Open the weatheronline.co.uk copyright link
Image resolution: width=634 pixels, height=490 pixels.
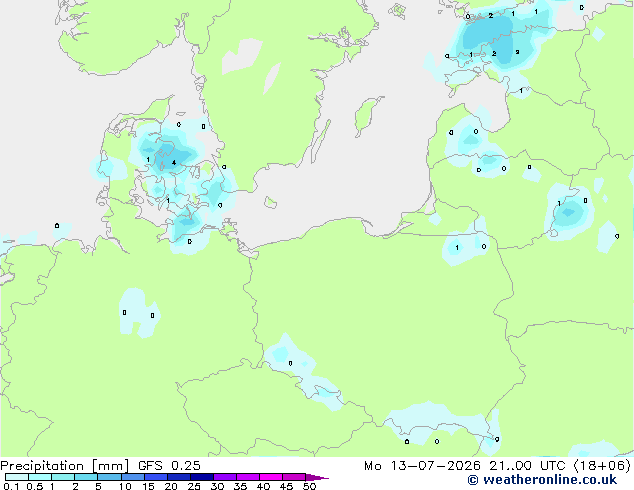(x=542, y=480)
